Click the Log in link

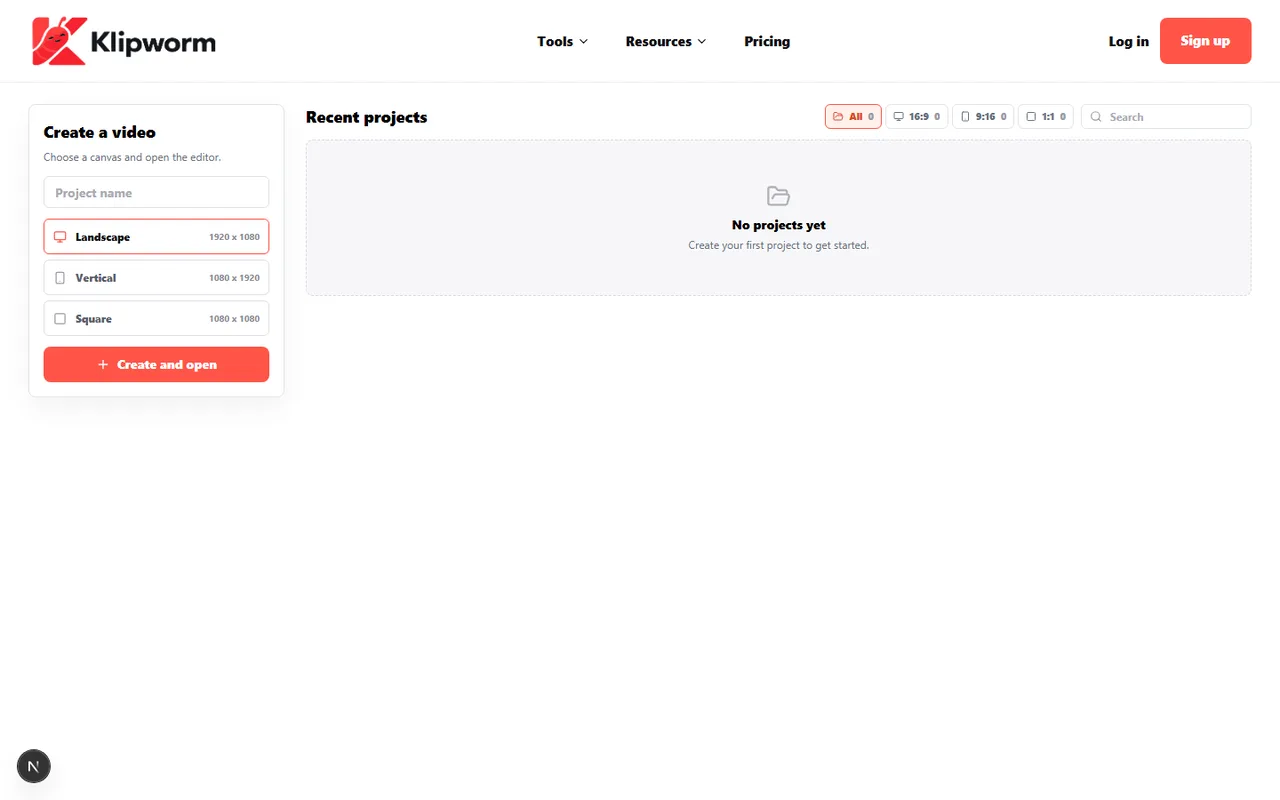click(x=1128, y=41)
